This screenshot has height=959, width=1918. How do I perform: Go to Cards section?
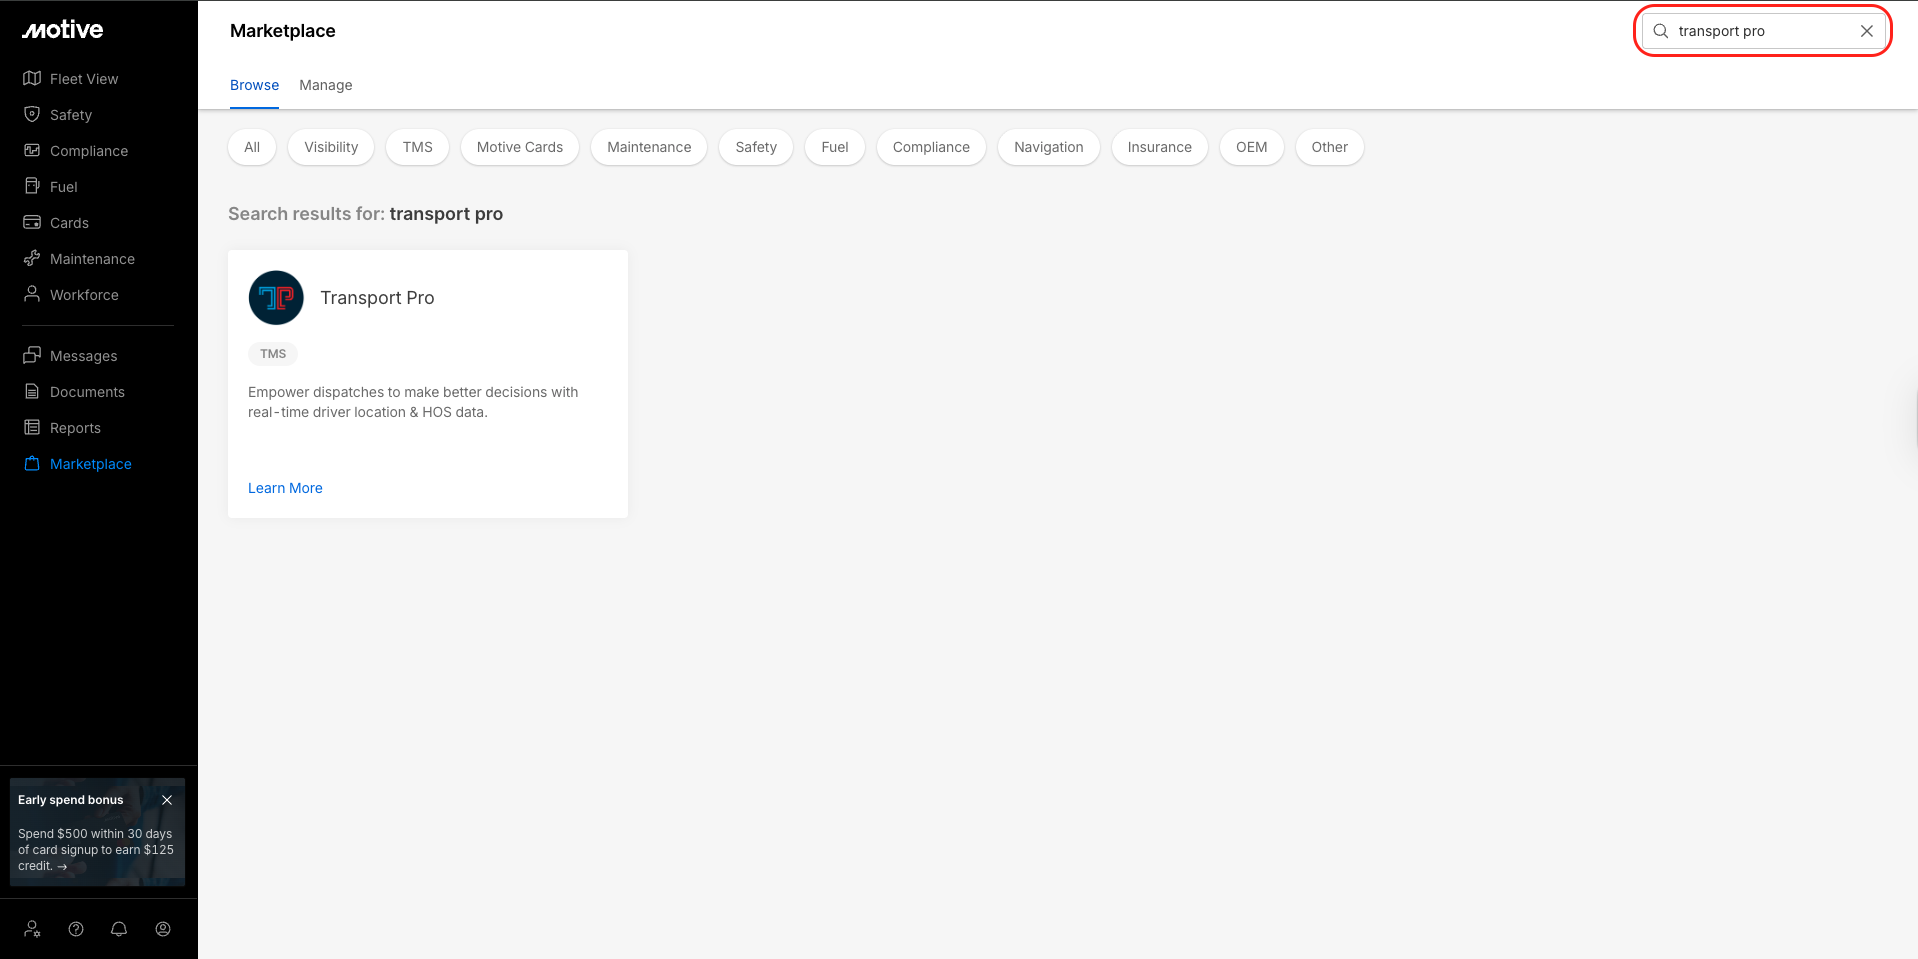point(69,223)
